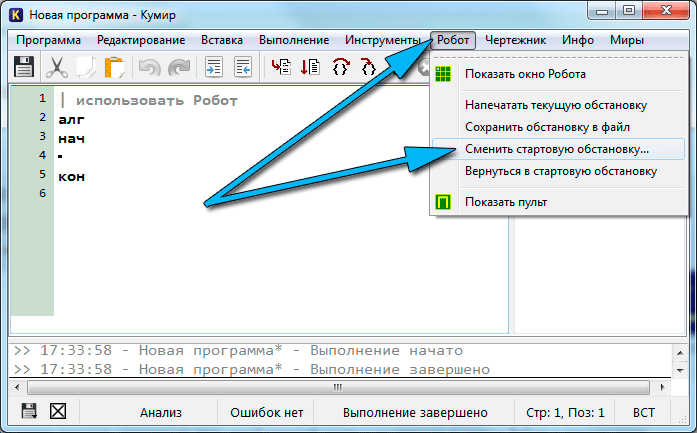Click the Run program toolbar icon

pyautogui.click(x=281, y=67)
